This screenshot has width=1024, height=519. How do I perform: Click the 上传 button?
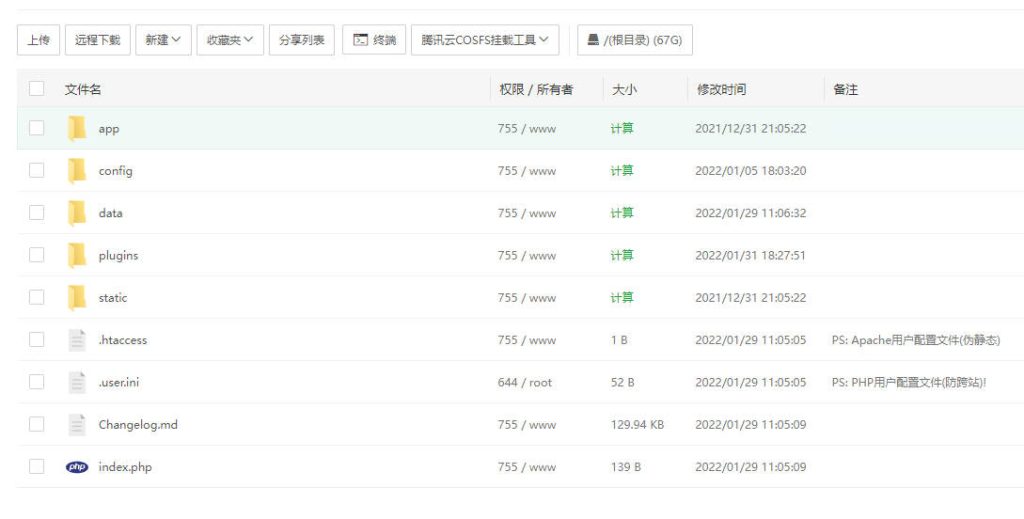point(39,40)
